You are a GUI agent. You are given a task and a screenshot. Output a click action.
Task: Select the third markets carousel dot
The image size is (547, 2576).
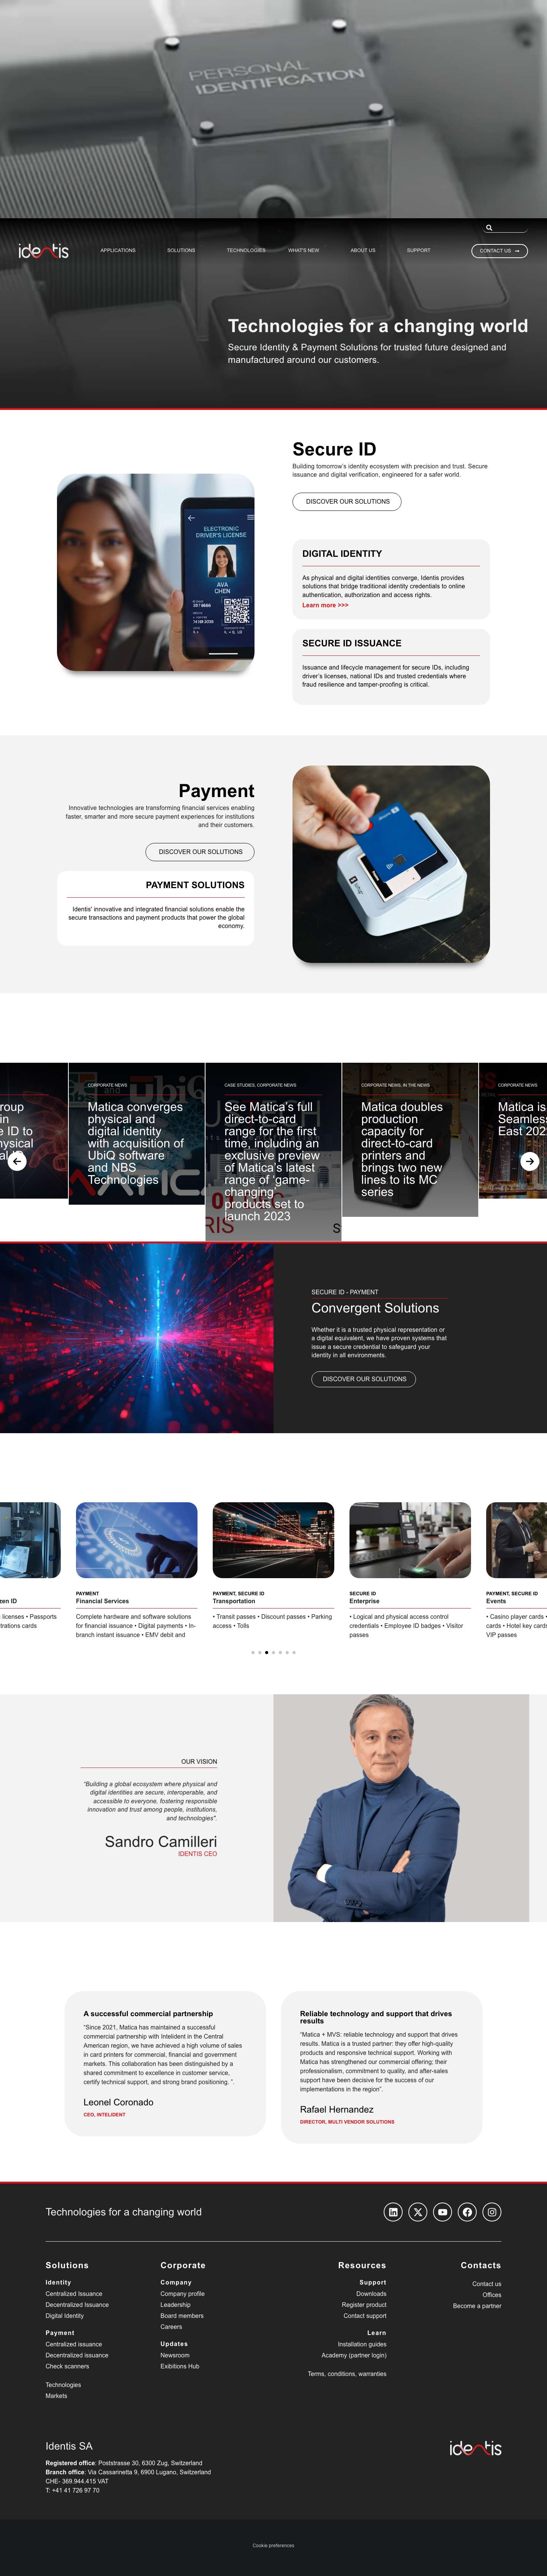(x=266, y=1652)
